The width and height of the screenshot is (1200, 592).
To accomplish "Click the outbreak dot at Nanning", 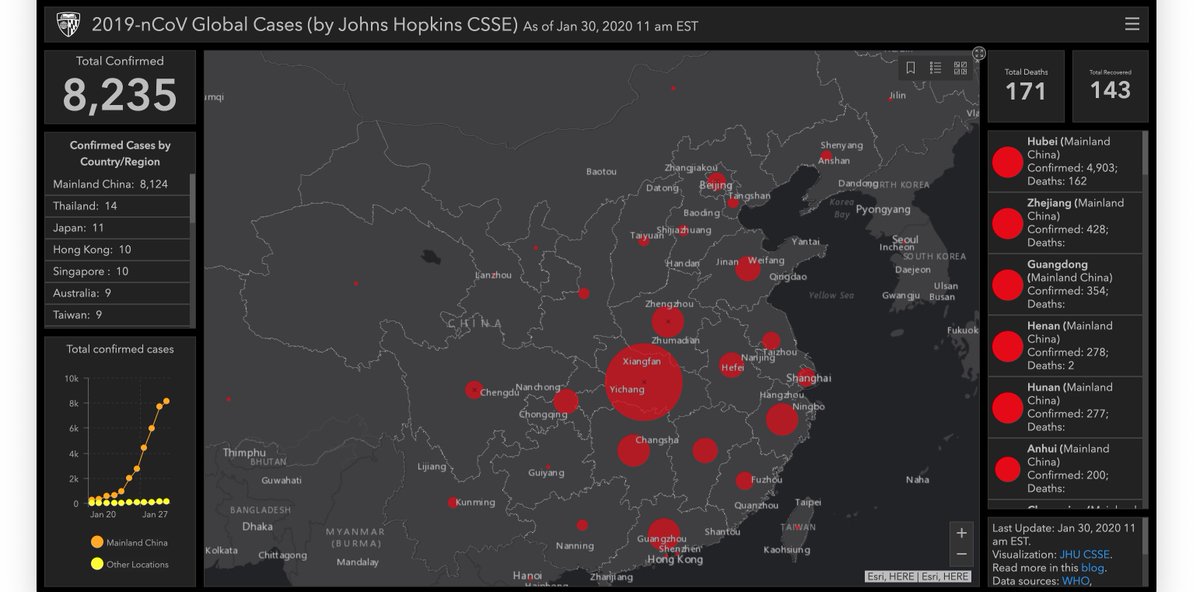I will pos(582,525).
